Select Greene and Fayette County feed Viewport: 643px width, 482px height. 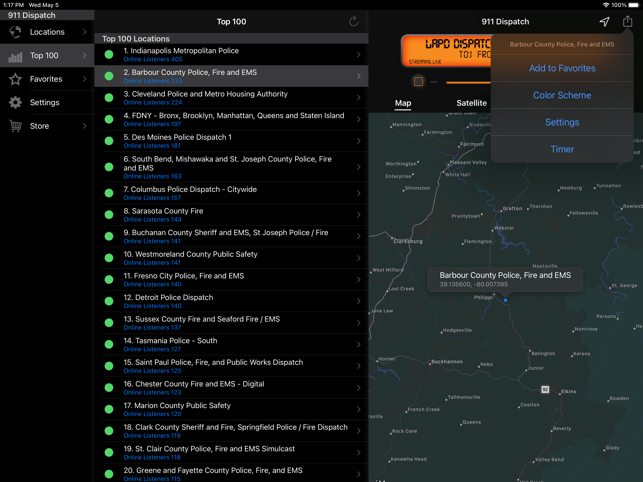pyautogui.click(x=231, y=473)
